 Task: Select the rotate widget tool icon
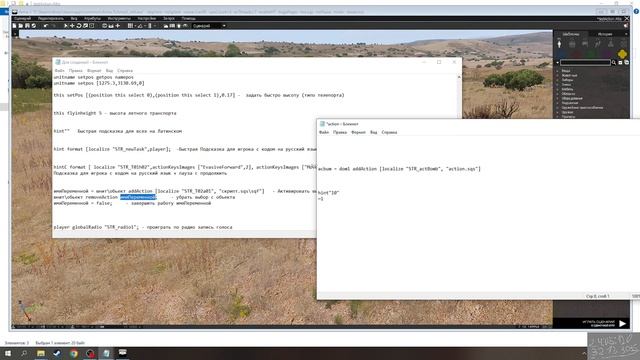79,26
